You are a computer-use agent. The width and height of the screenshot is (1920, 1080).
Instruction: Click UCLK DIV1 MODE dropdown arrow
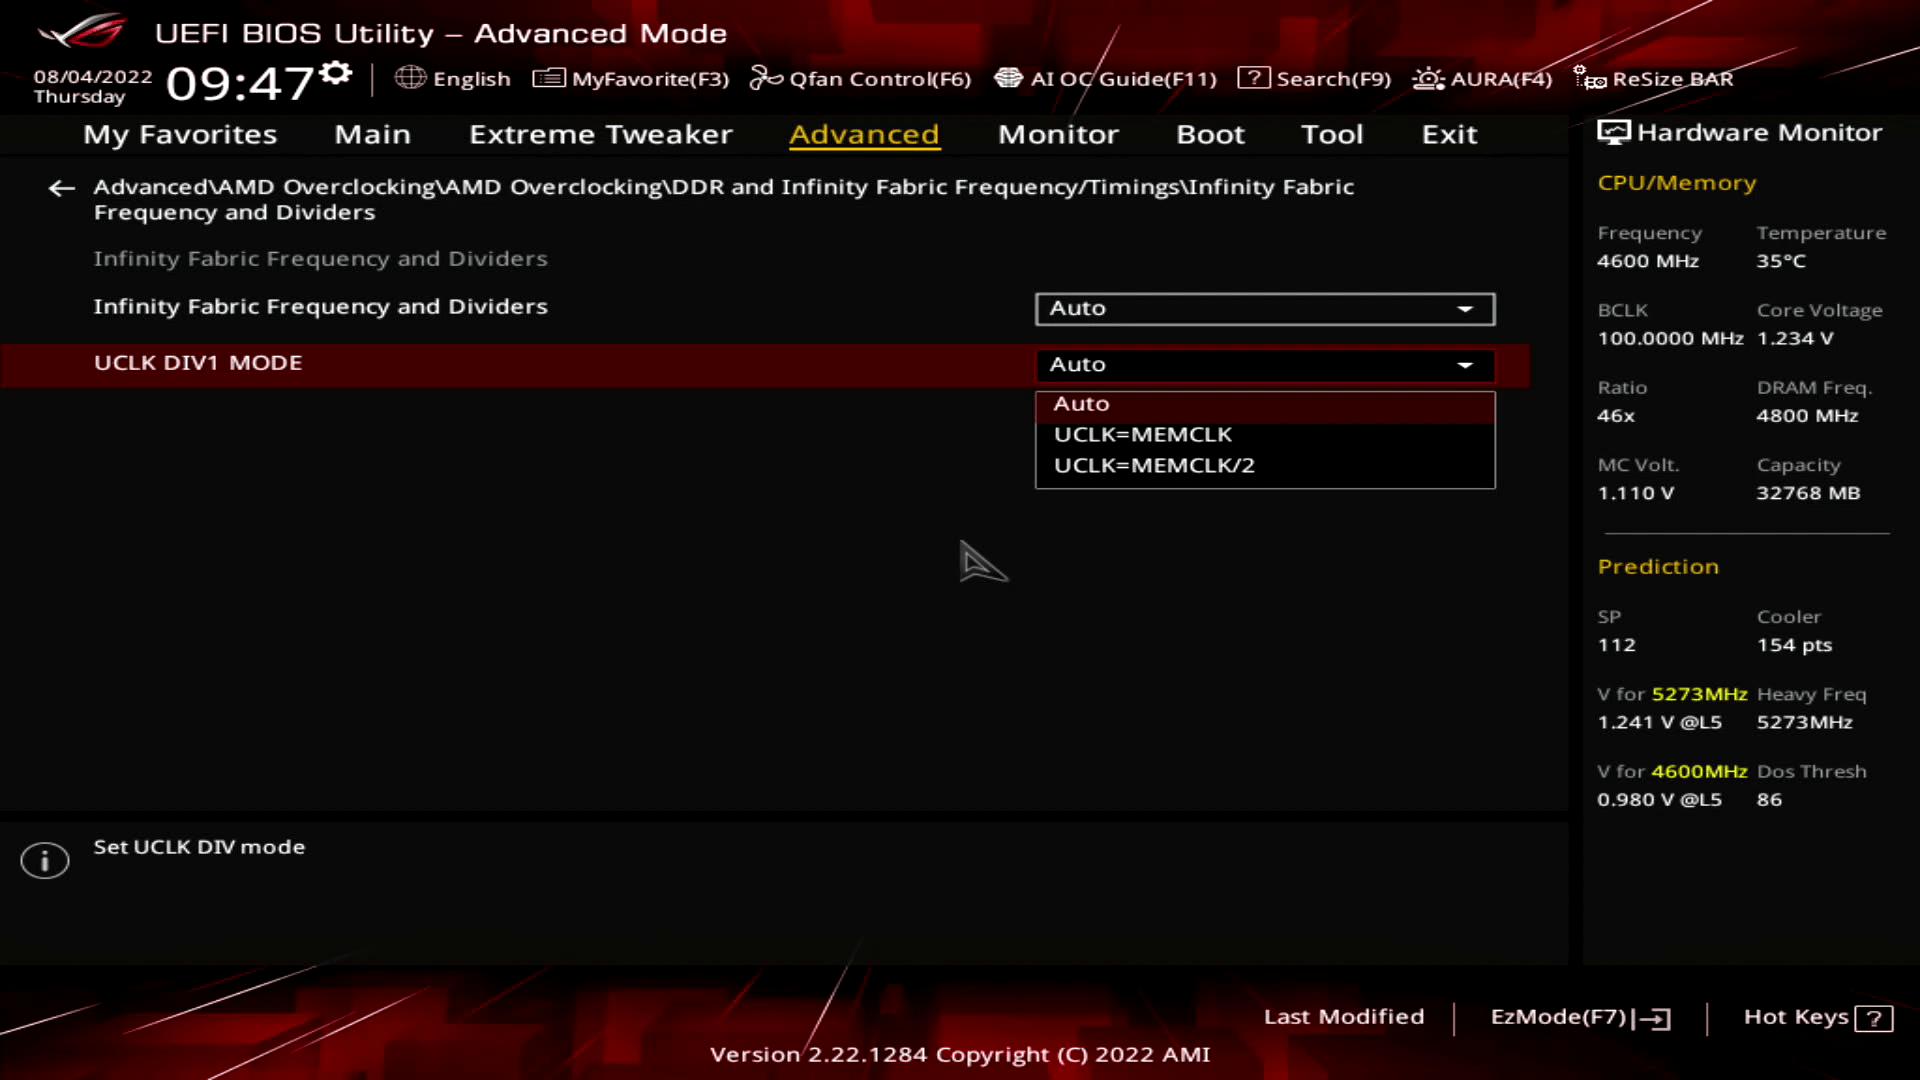tap(1465, 365)
